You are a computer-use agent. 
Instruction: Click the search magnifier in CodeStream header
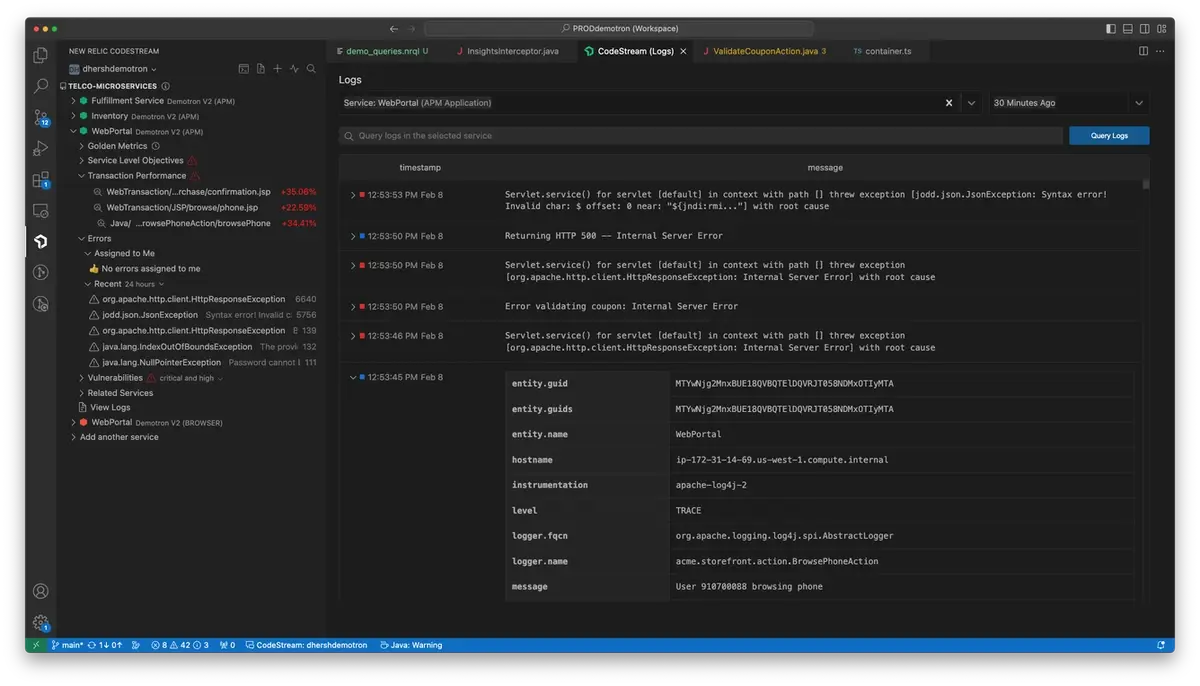pyautogui.click(x=311, y=69)
